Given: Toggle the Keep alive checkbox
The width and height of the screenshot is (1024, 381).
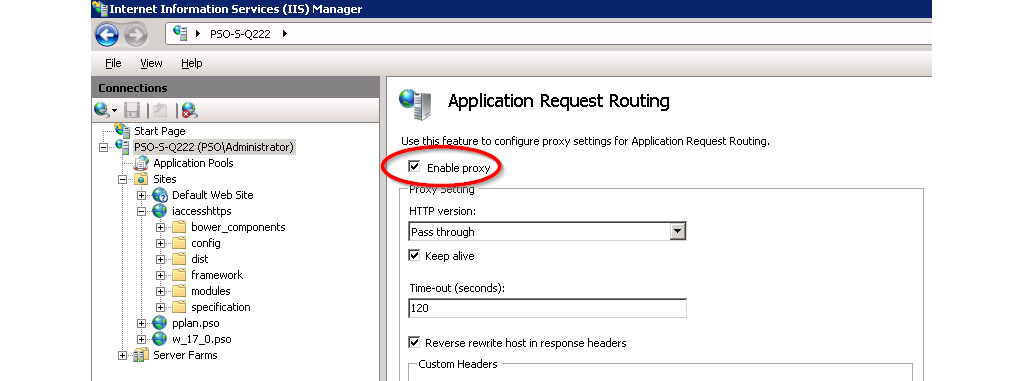Looking at the screenshot, I should [414, 256].
